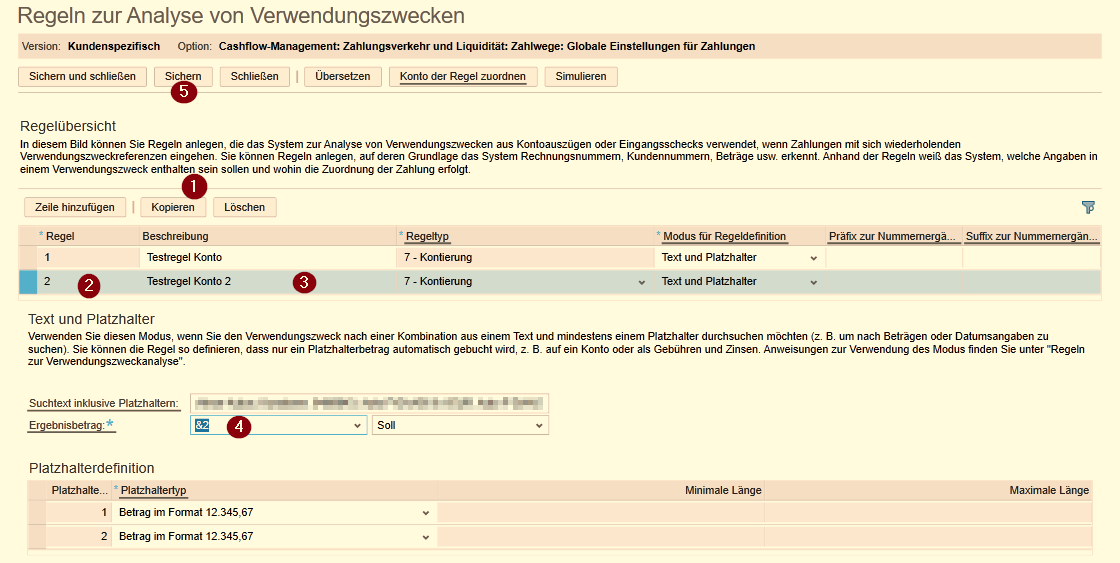Click the Platzhalte... column header

pos(79,490)
